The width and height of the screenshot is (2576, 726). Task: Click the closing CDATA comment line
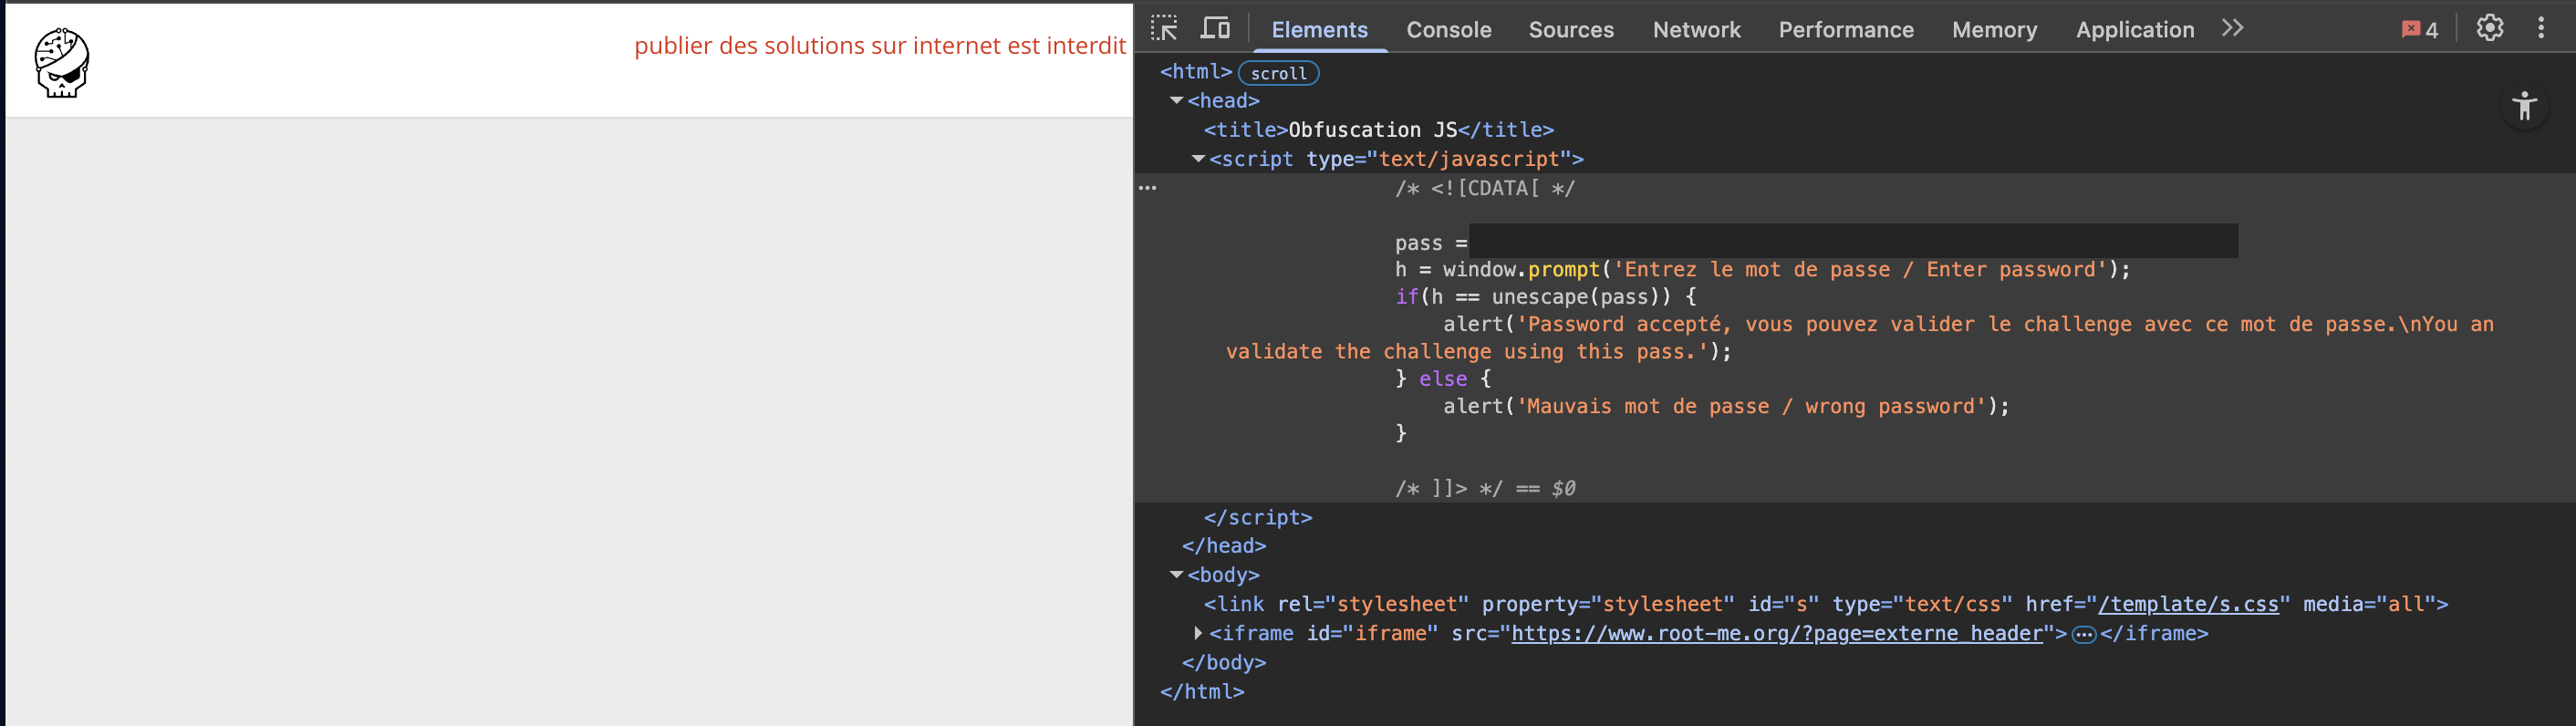[1485, 488]
